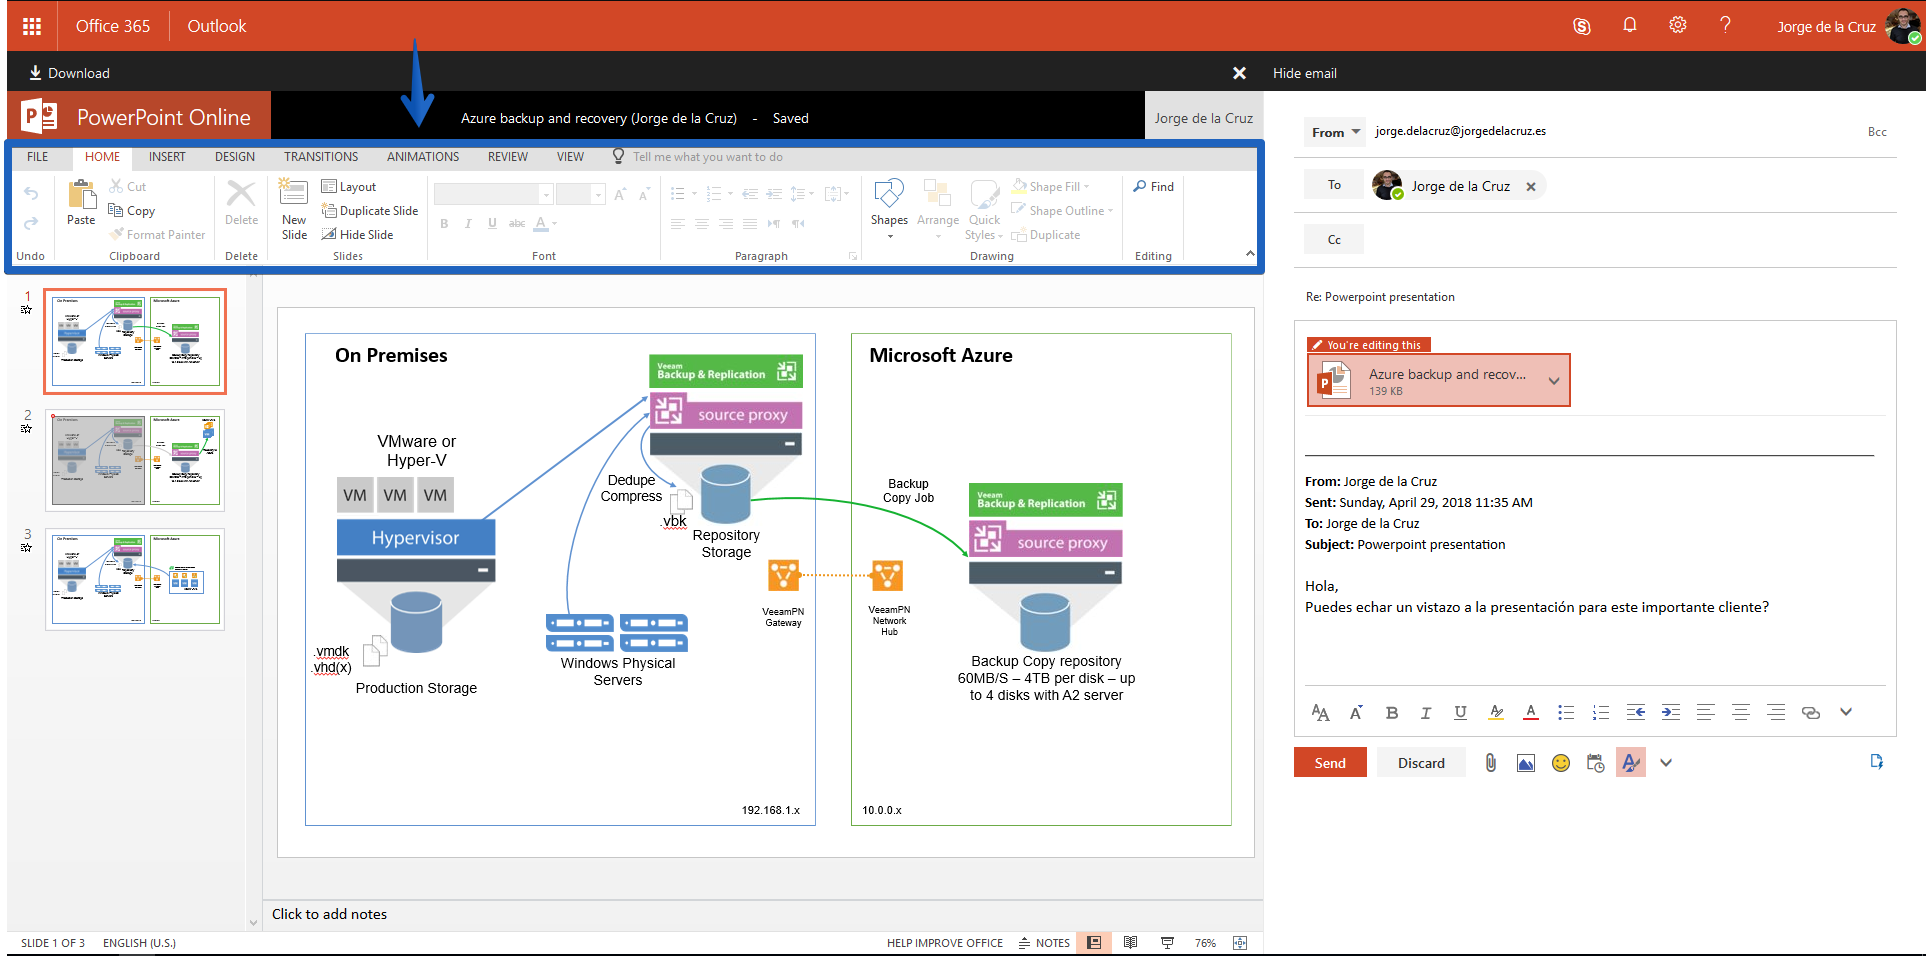Click Download in the attachment viewer bar
1926x956 pixels.
(69, 73)
